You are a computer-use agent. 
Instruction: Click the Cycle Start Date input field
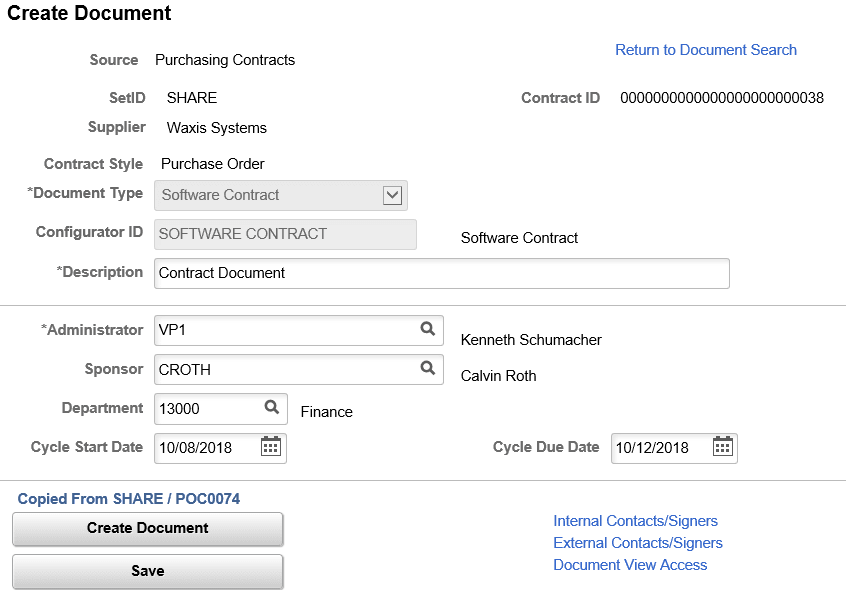coord(205,447)
